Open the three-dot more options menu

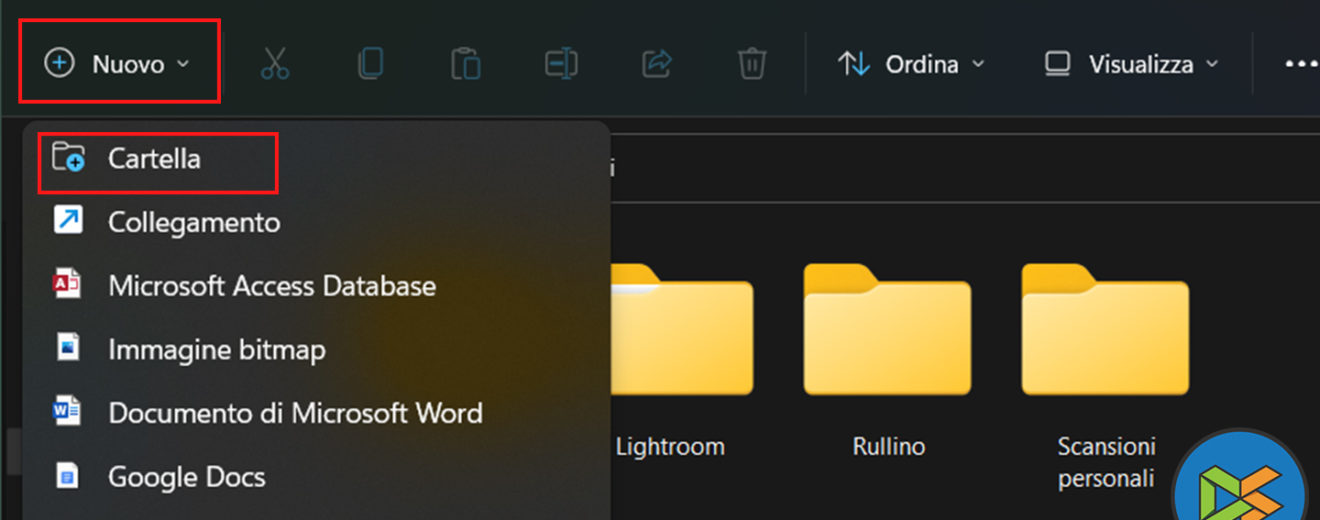point(1300,64)
